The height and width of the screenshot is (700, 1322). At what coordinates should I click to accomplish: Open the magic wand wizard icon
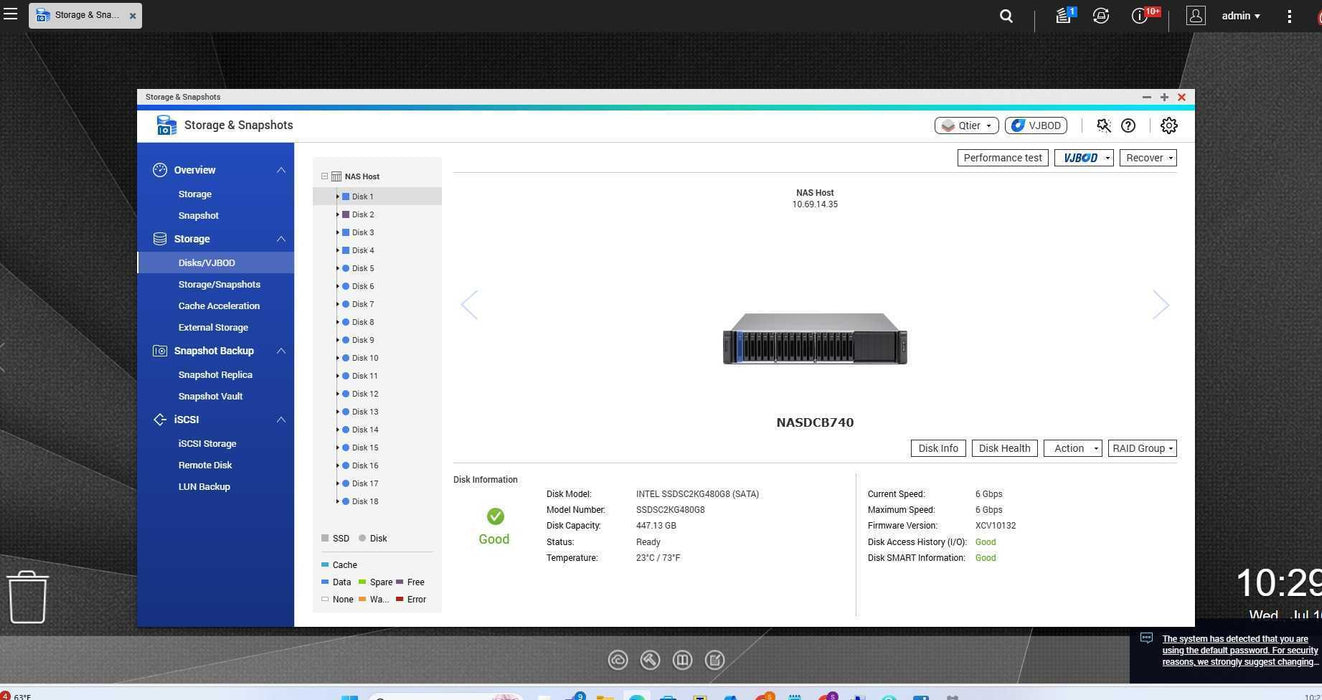[x=1103, y=126]
